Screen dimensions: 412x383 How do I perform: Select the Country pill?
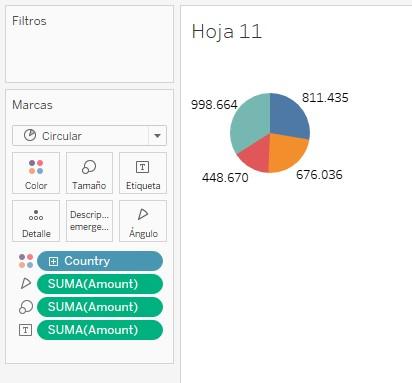(100, 261)
